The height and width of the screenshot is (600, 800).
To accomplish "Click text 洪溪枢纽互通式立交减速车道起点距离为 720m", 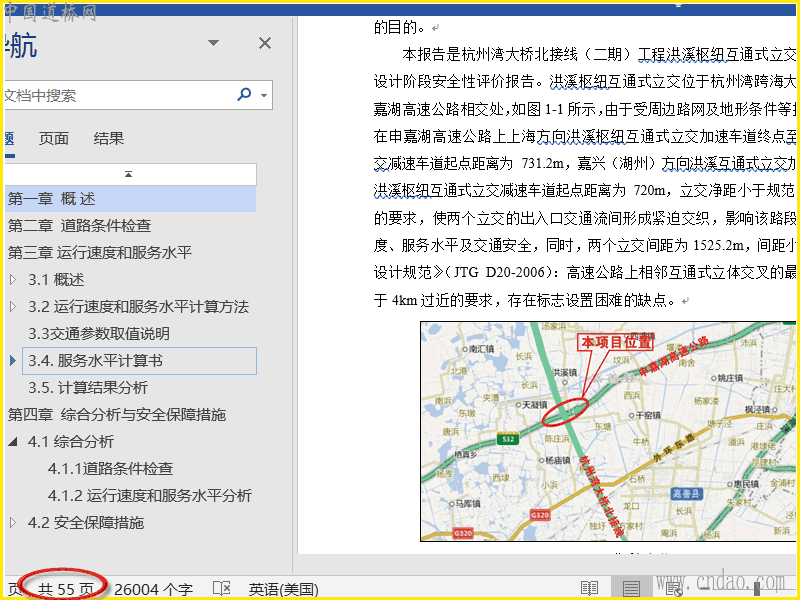I will point(519,191).
